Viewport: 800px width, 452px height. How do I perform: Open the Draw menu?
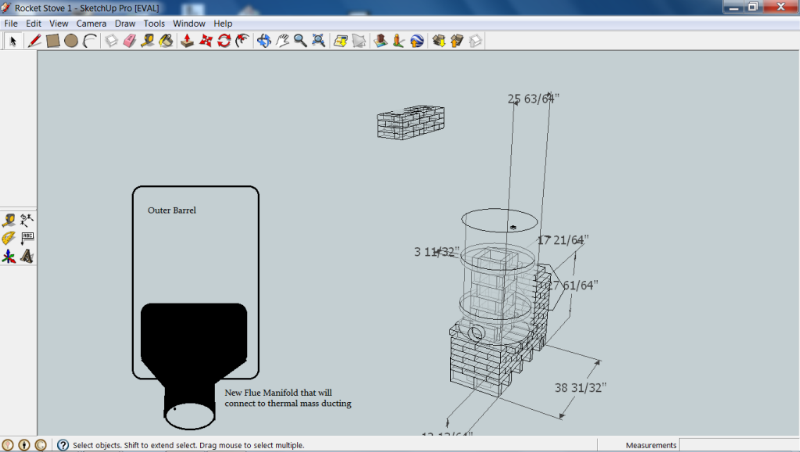point(125,23)
